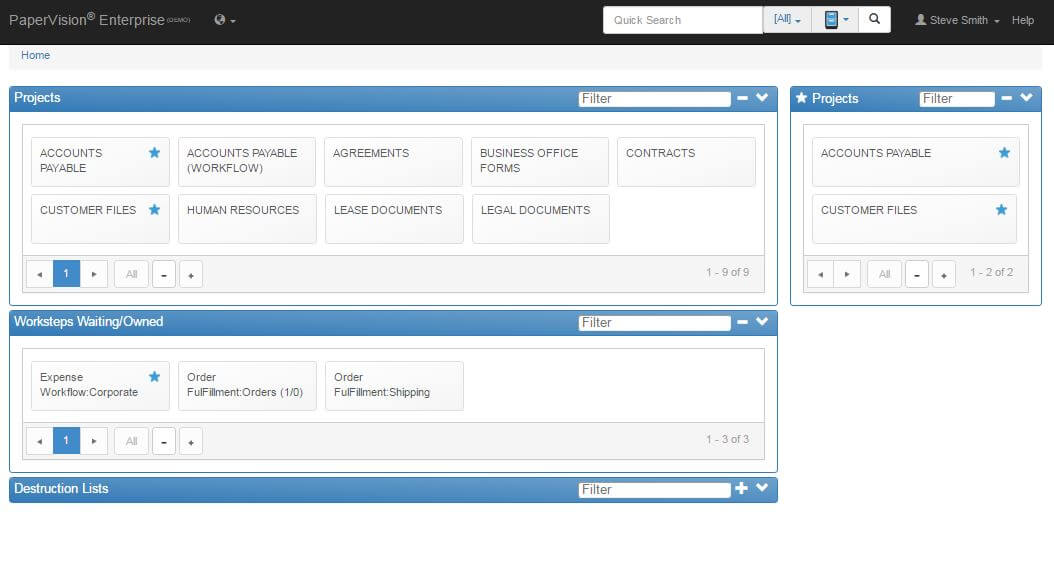The width and height of the screenshot is (1054, 571).
Task: Click the minus button in Worksteps pager
Action: click(x=164, y=441)
